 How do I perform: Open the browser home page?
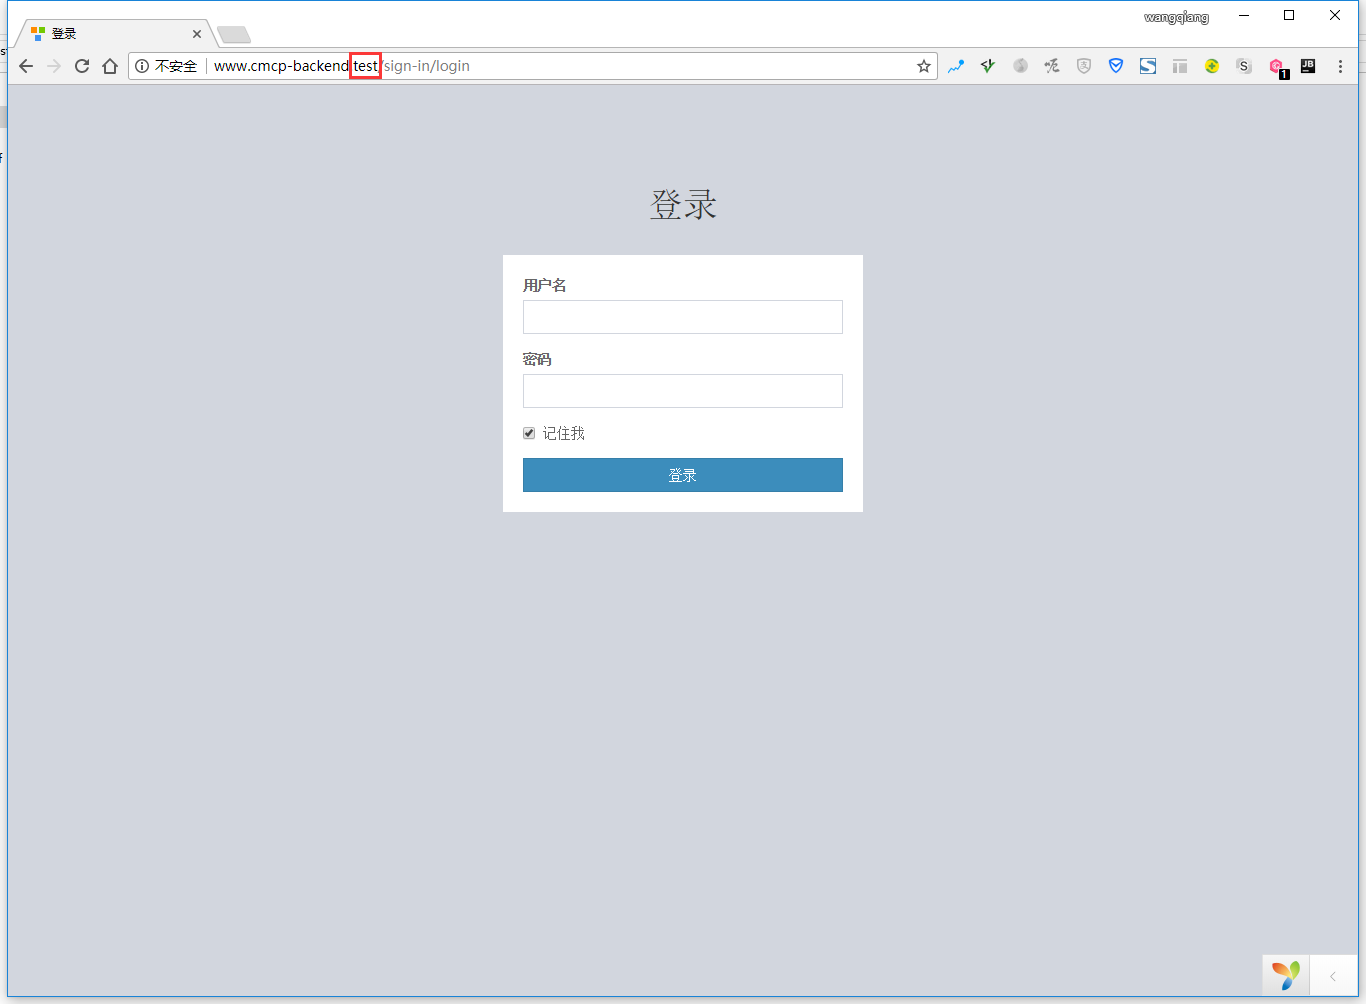110,66
